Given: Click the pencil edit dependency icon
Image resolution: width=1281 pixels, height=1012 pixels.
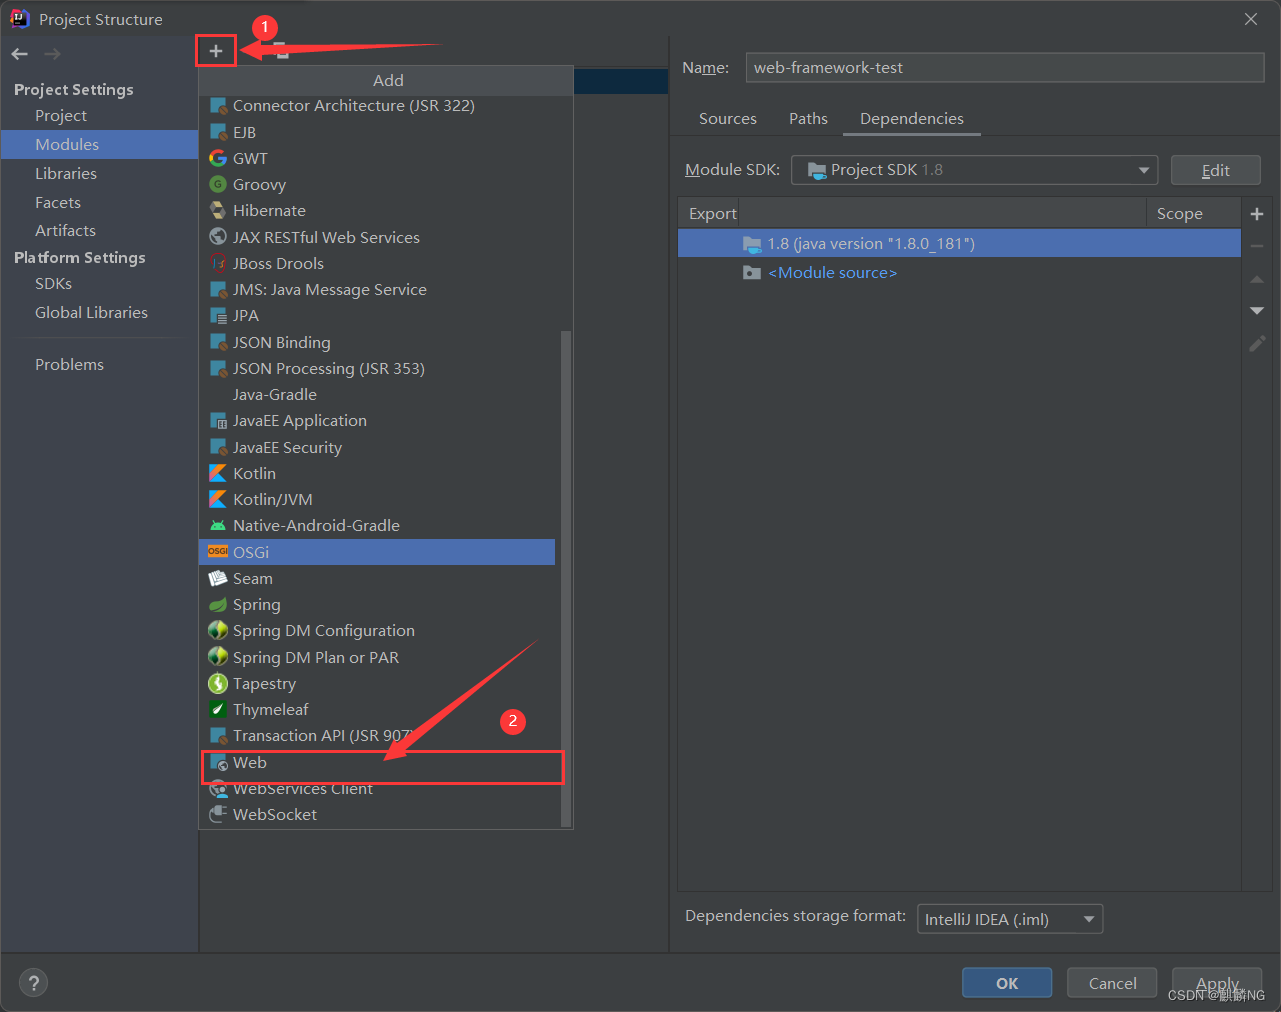Looking at the screenshot, I should (1257, 343).
